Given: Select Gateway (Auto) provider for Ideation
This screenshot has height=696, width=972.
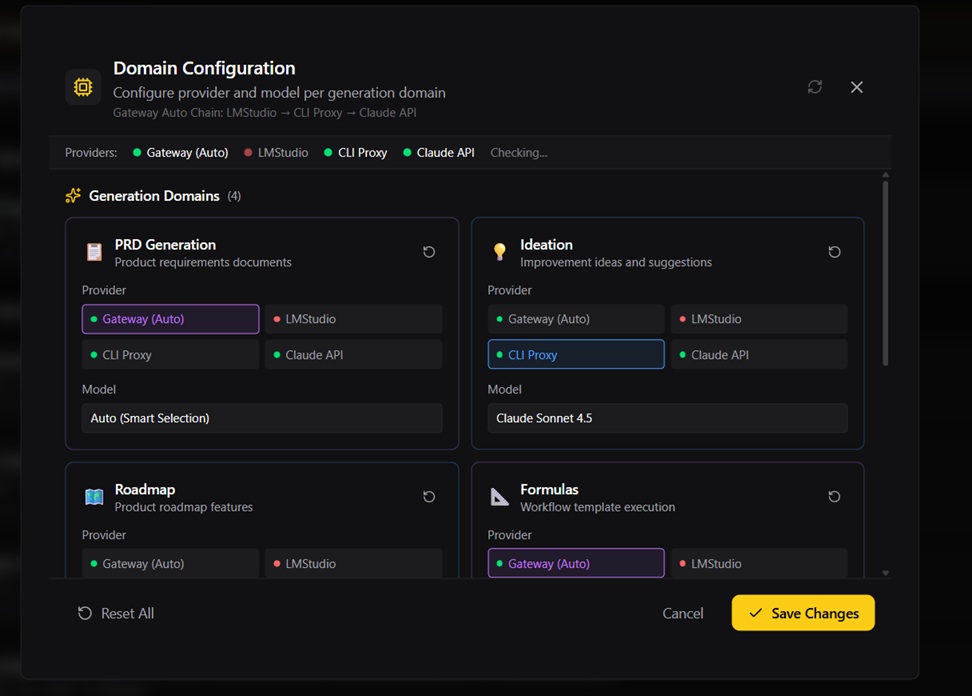Looking at the screenshot, I should [576, 319].
